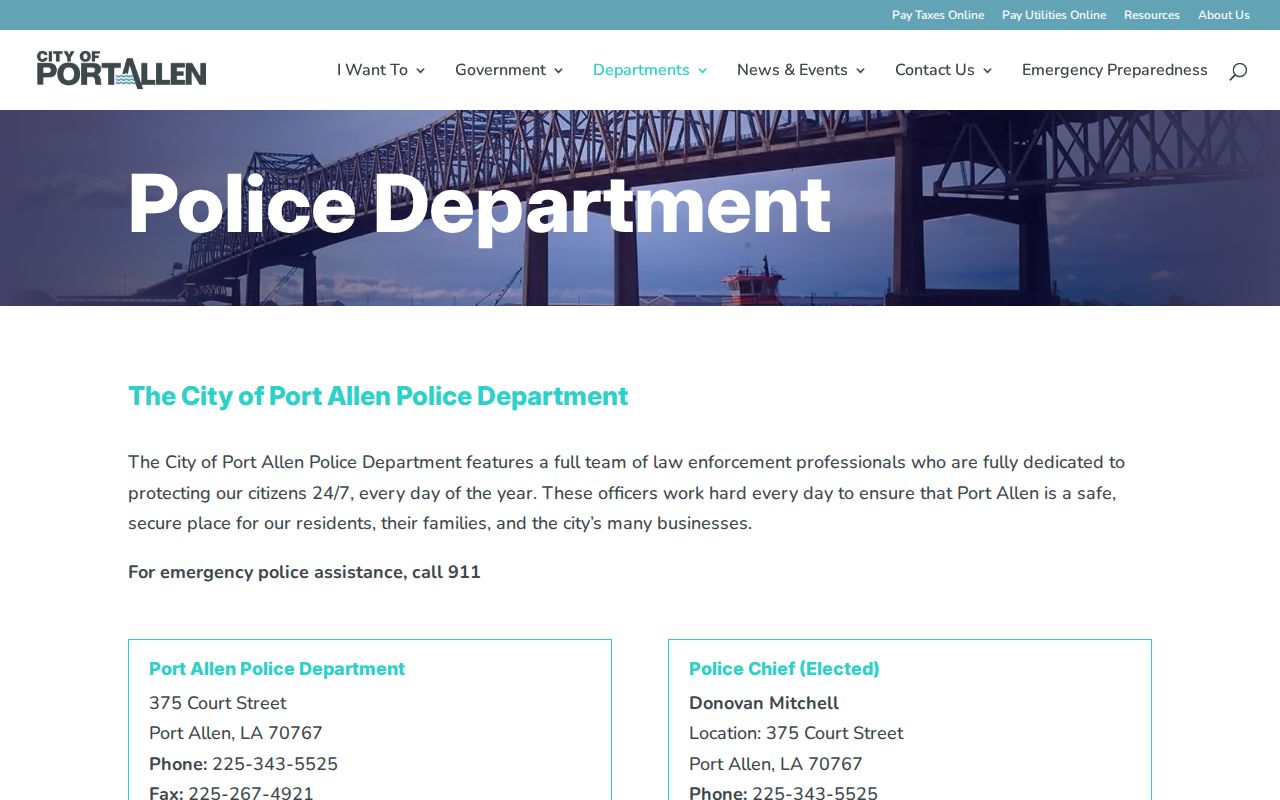Follow the Pay Utilities Online link

pyautogui.click(x=1054, y=15)
